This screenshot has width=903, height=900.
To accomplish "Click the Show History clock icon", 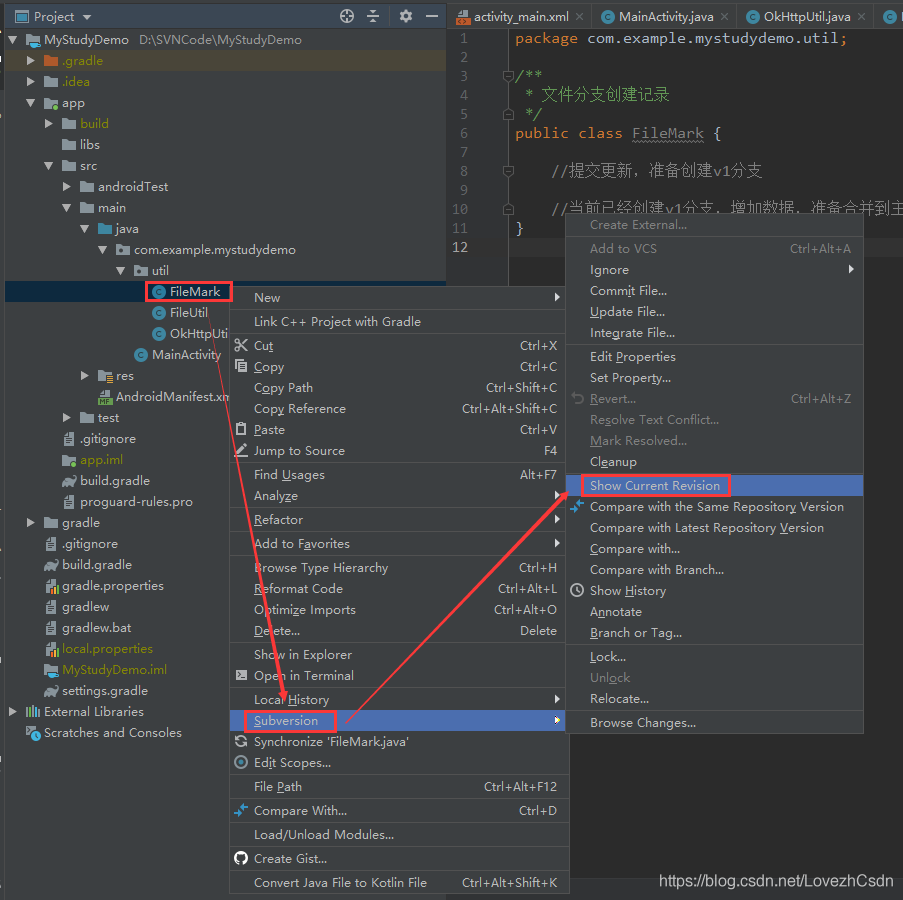I will coord(577,590).
